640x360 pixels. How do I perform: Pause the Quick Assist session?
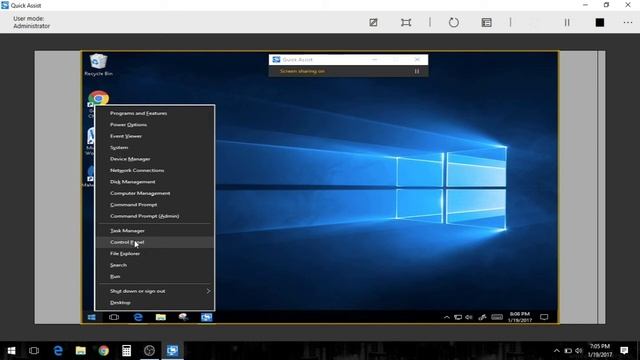click(x=567, y=22)
